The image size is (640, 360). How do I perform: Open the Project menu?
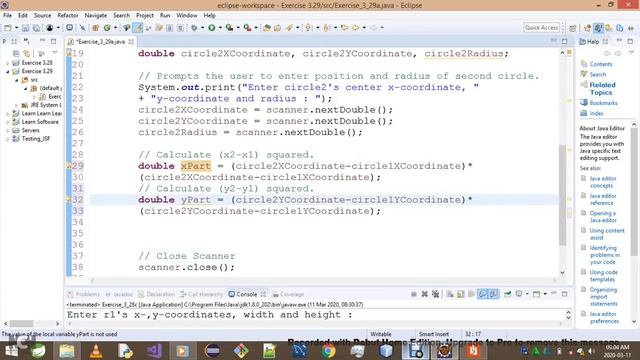tap(145, 16)
